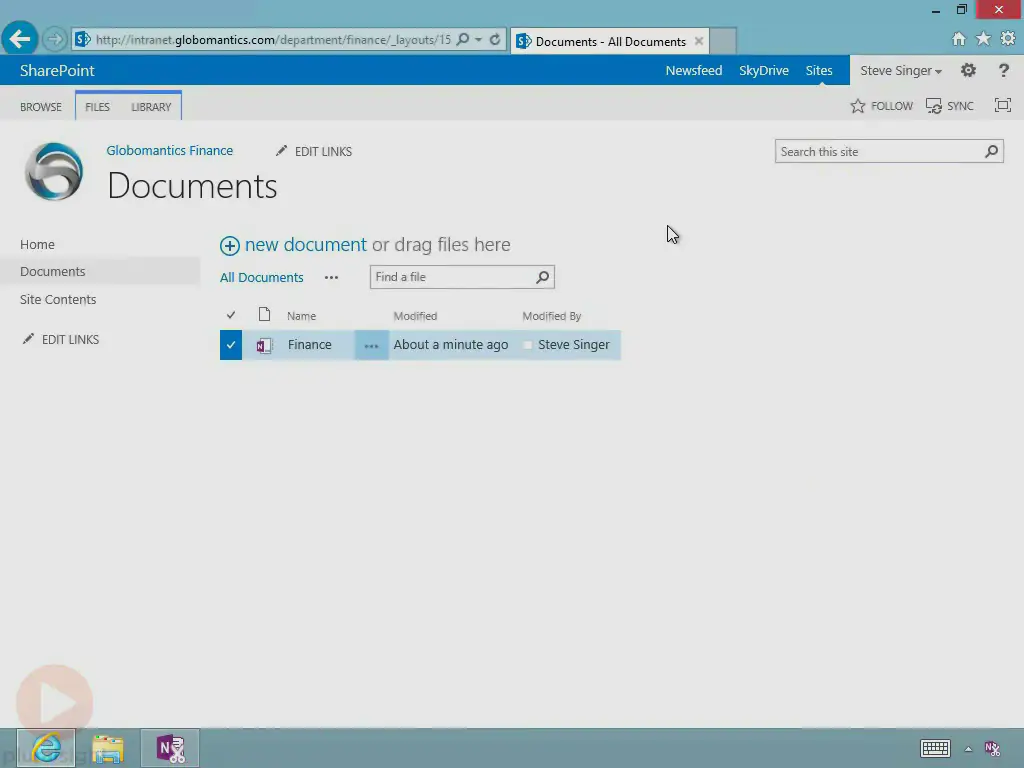Uncheck the Finance row checkbox

click(x=231, y=345)
